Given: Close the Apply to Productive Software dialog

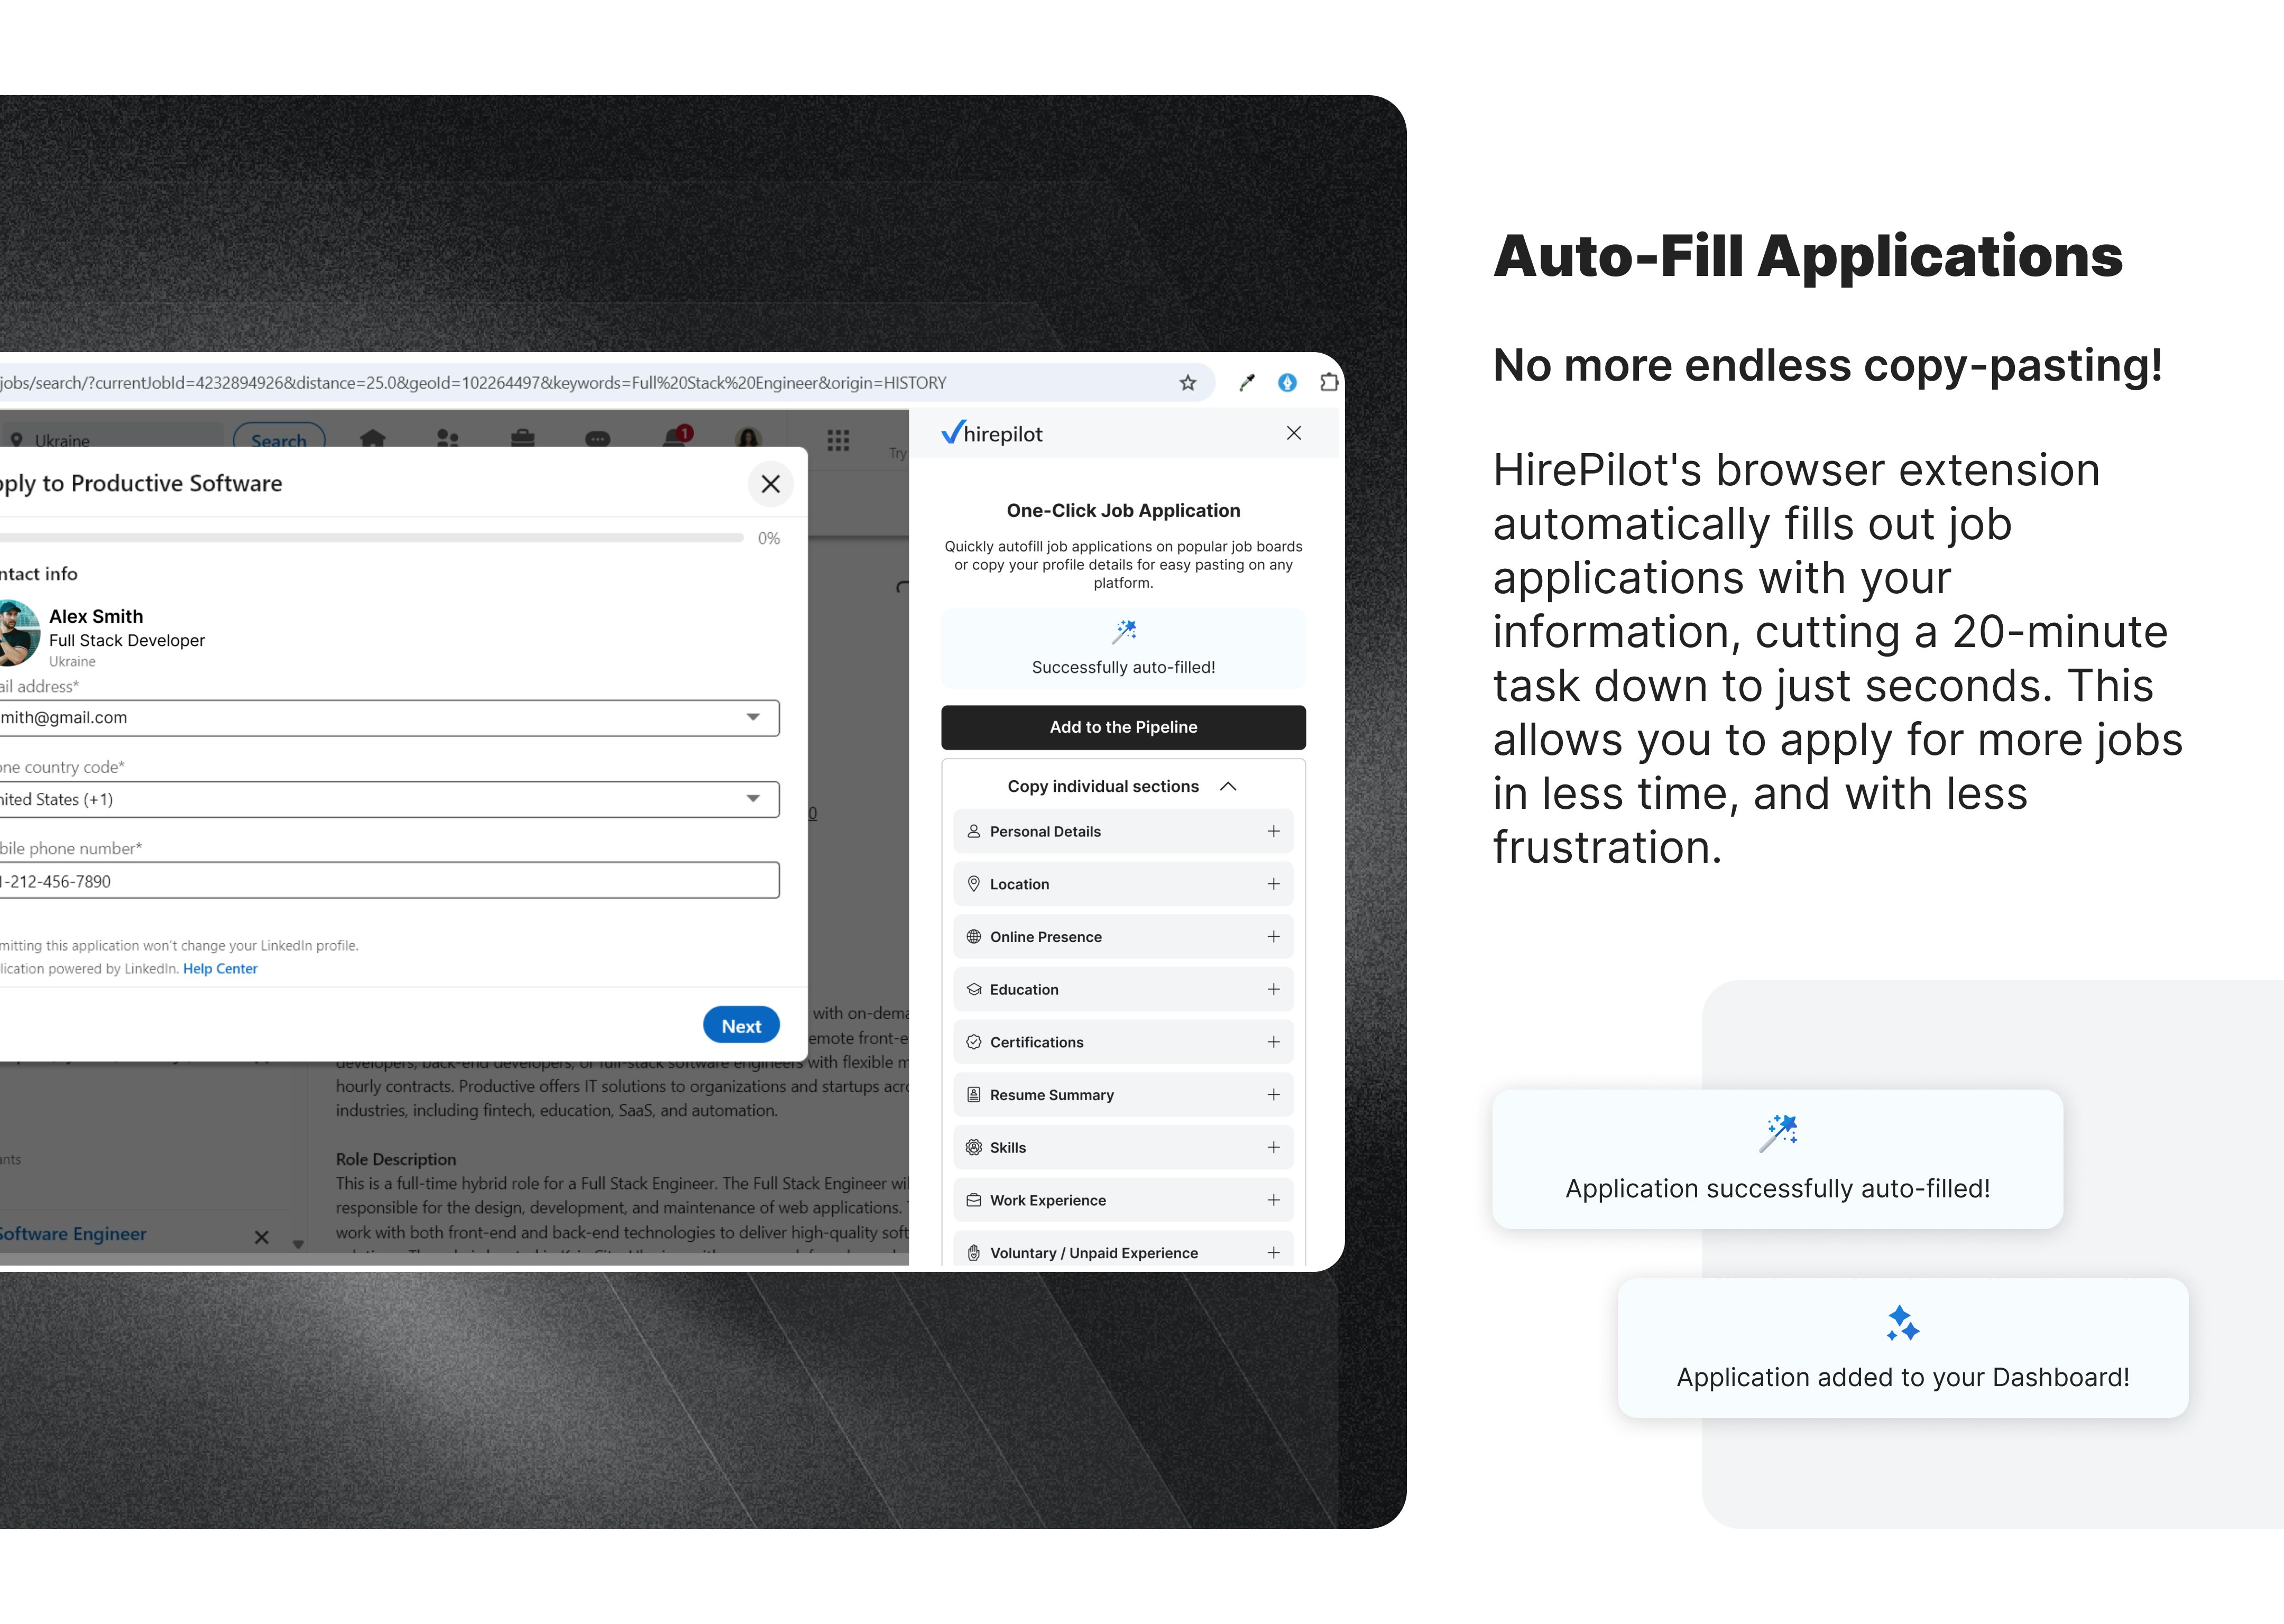Looking at the screenshot, I should [x=771, y=484].
